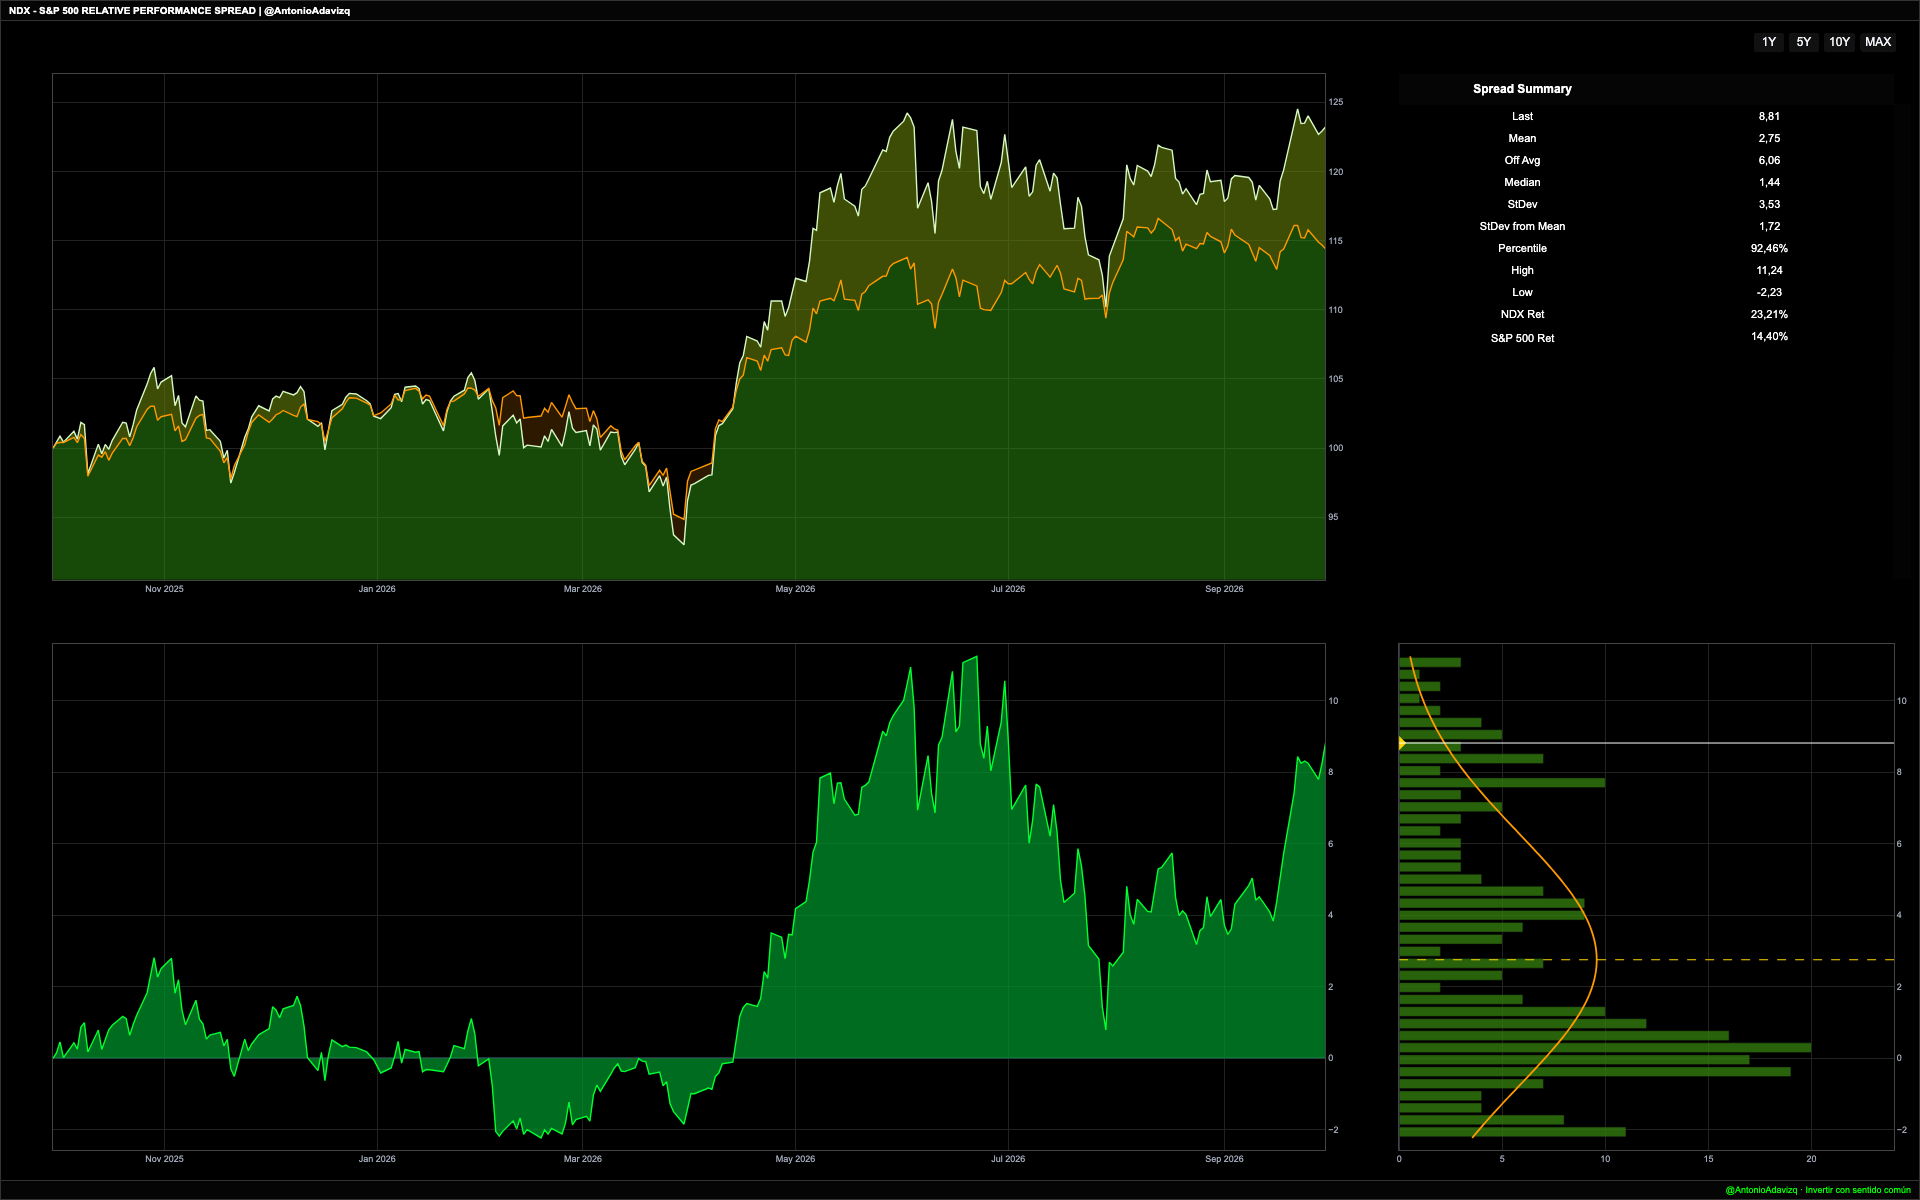Select the Last value 8,81

coord(1769,116)
